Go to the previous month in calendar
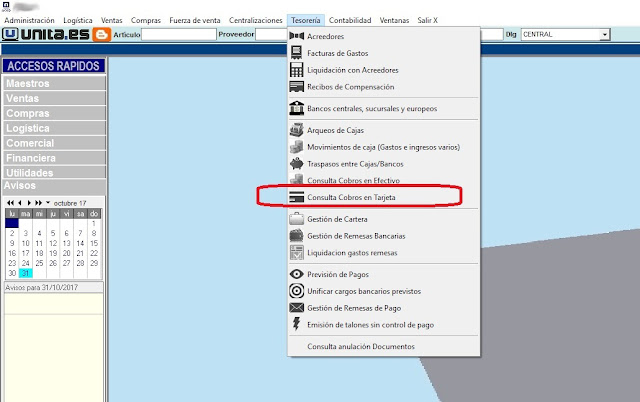The width and height of the screenshot is (640, 402). [19, 202]
